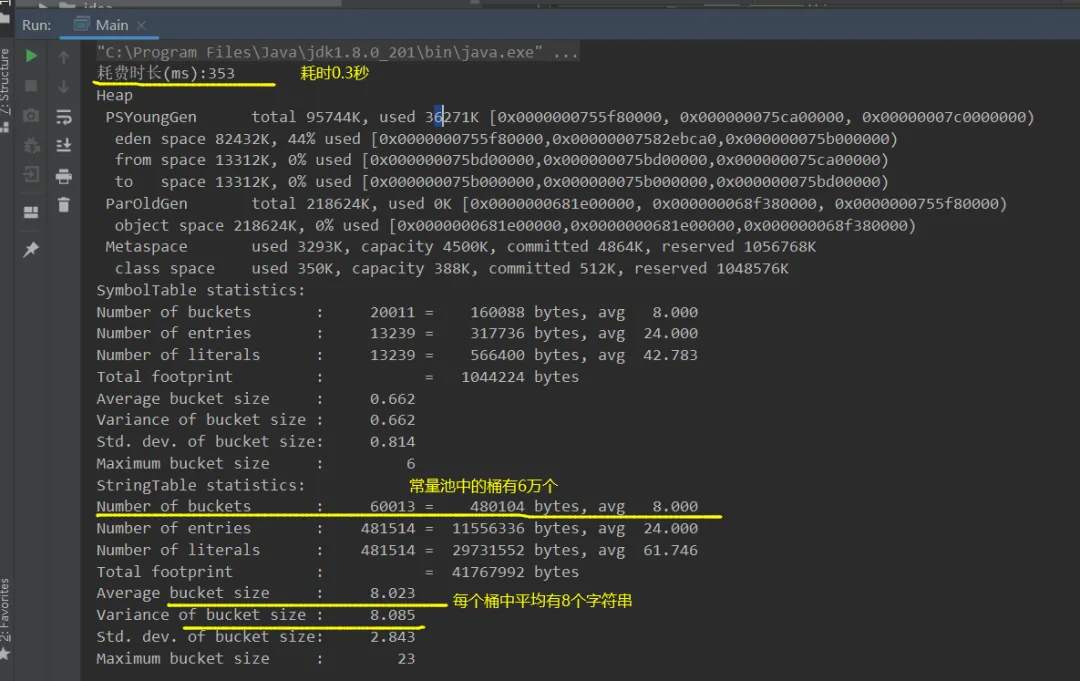Click the object space 218624K line
Image resolution: width=1080 pixels, height=681 pixels.
click(515, 226)
